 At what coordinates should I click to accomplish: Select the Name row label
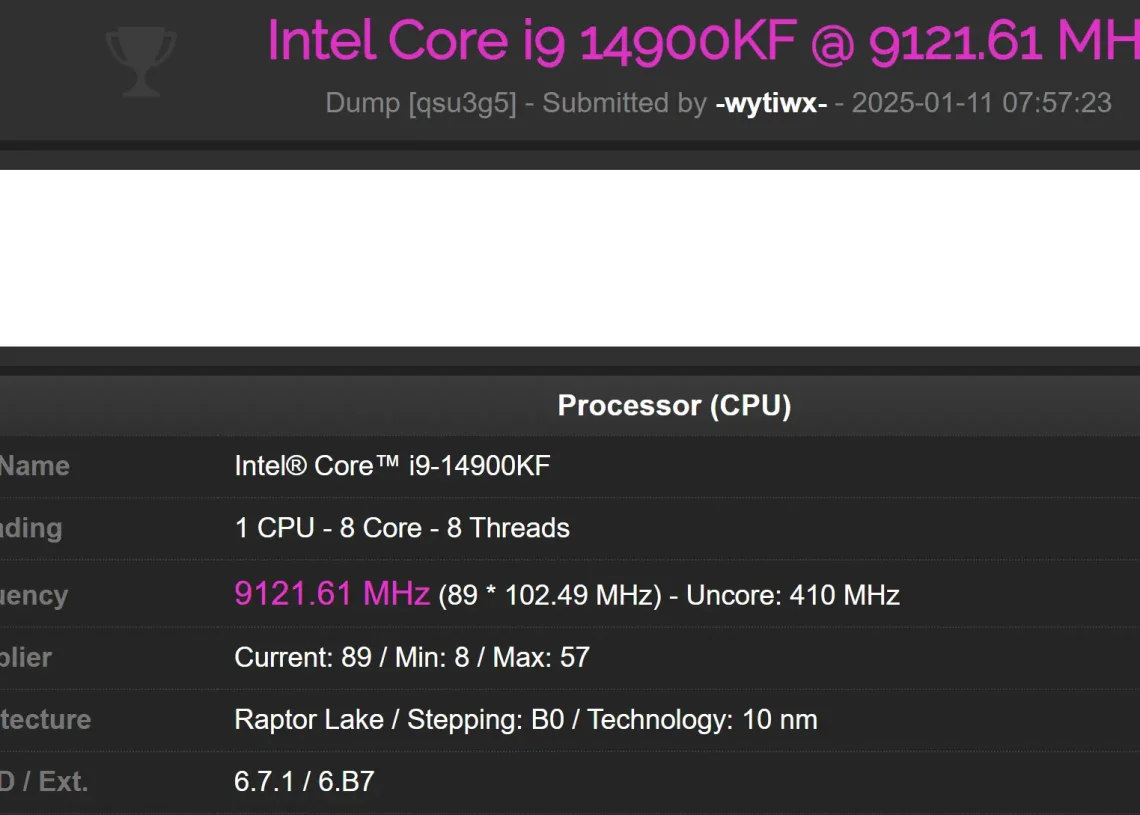(34, 466)
